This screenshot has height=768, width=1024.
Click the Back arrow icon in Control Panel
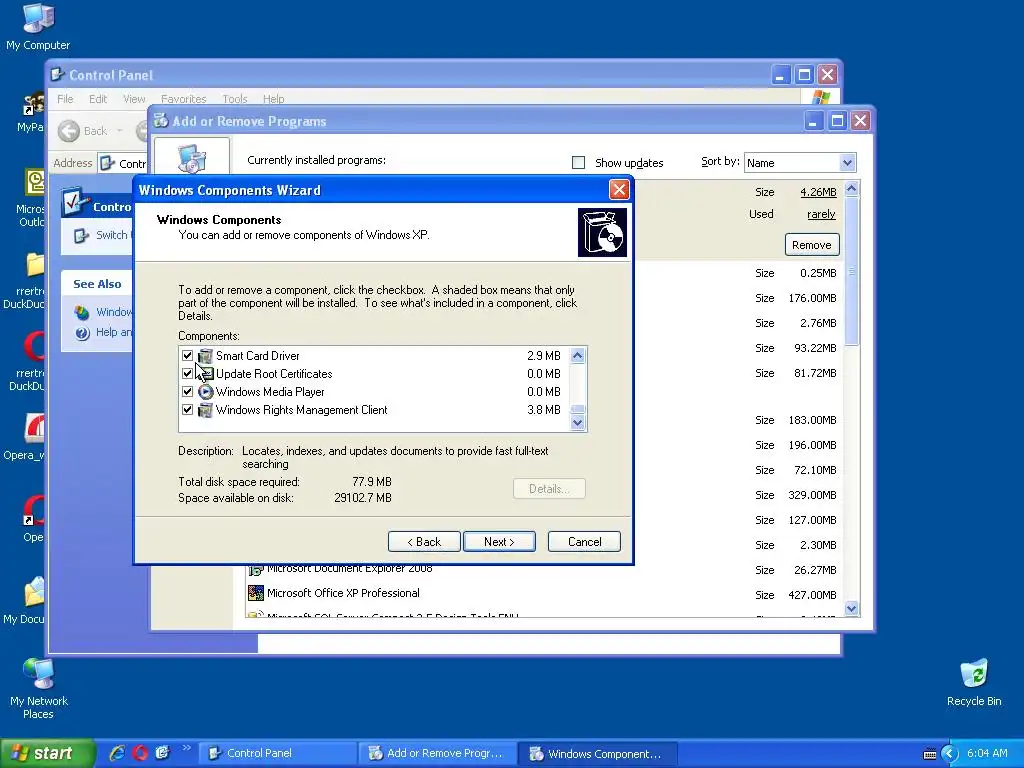coord(69,131)
